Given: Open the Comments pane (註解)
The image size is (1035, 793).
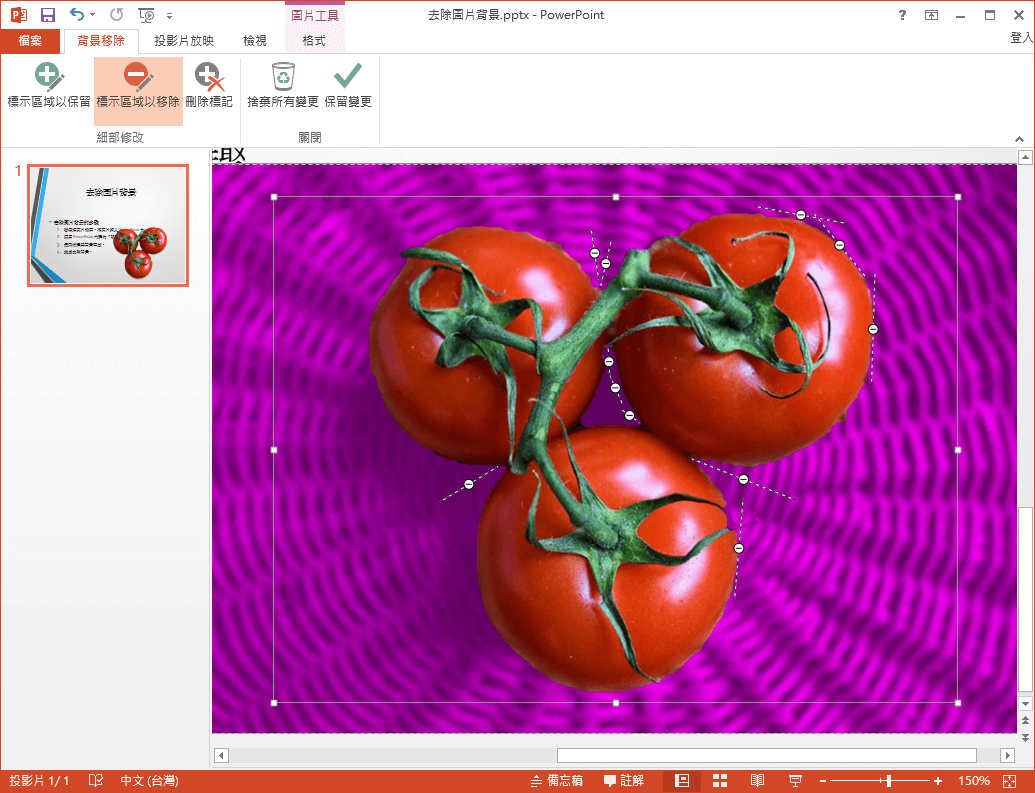Looking at the screenshot, I should tap(624, 780).
